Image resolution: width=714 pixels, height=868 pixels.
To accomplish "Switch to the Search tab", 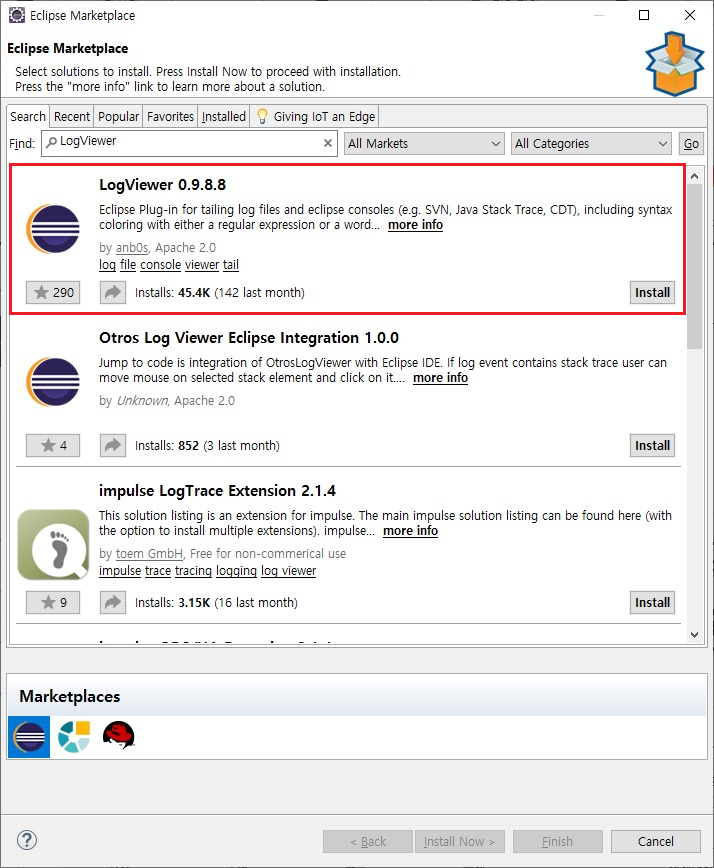I will (28, 116).
